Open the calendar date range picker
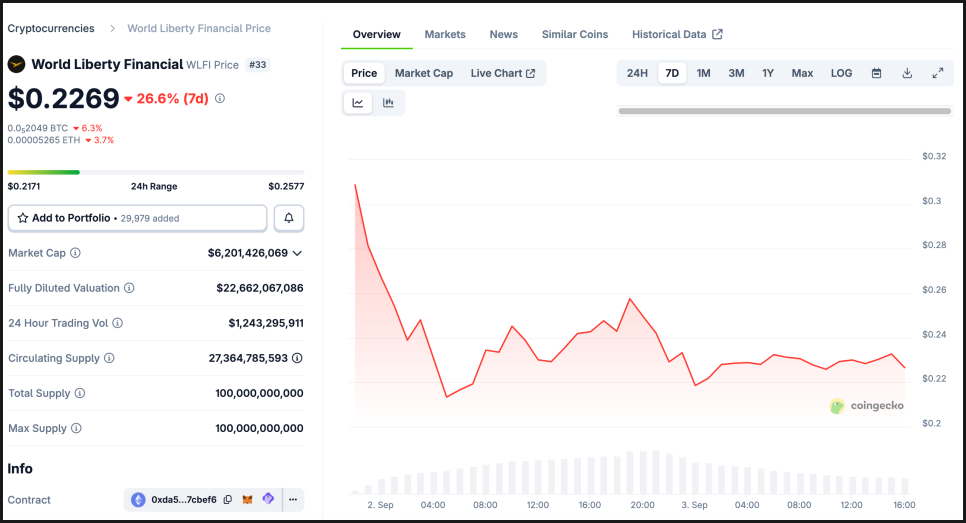The image size is (966, 523). click(877, 73)
